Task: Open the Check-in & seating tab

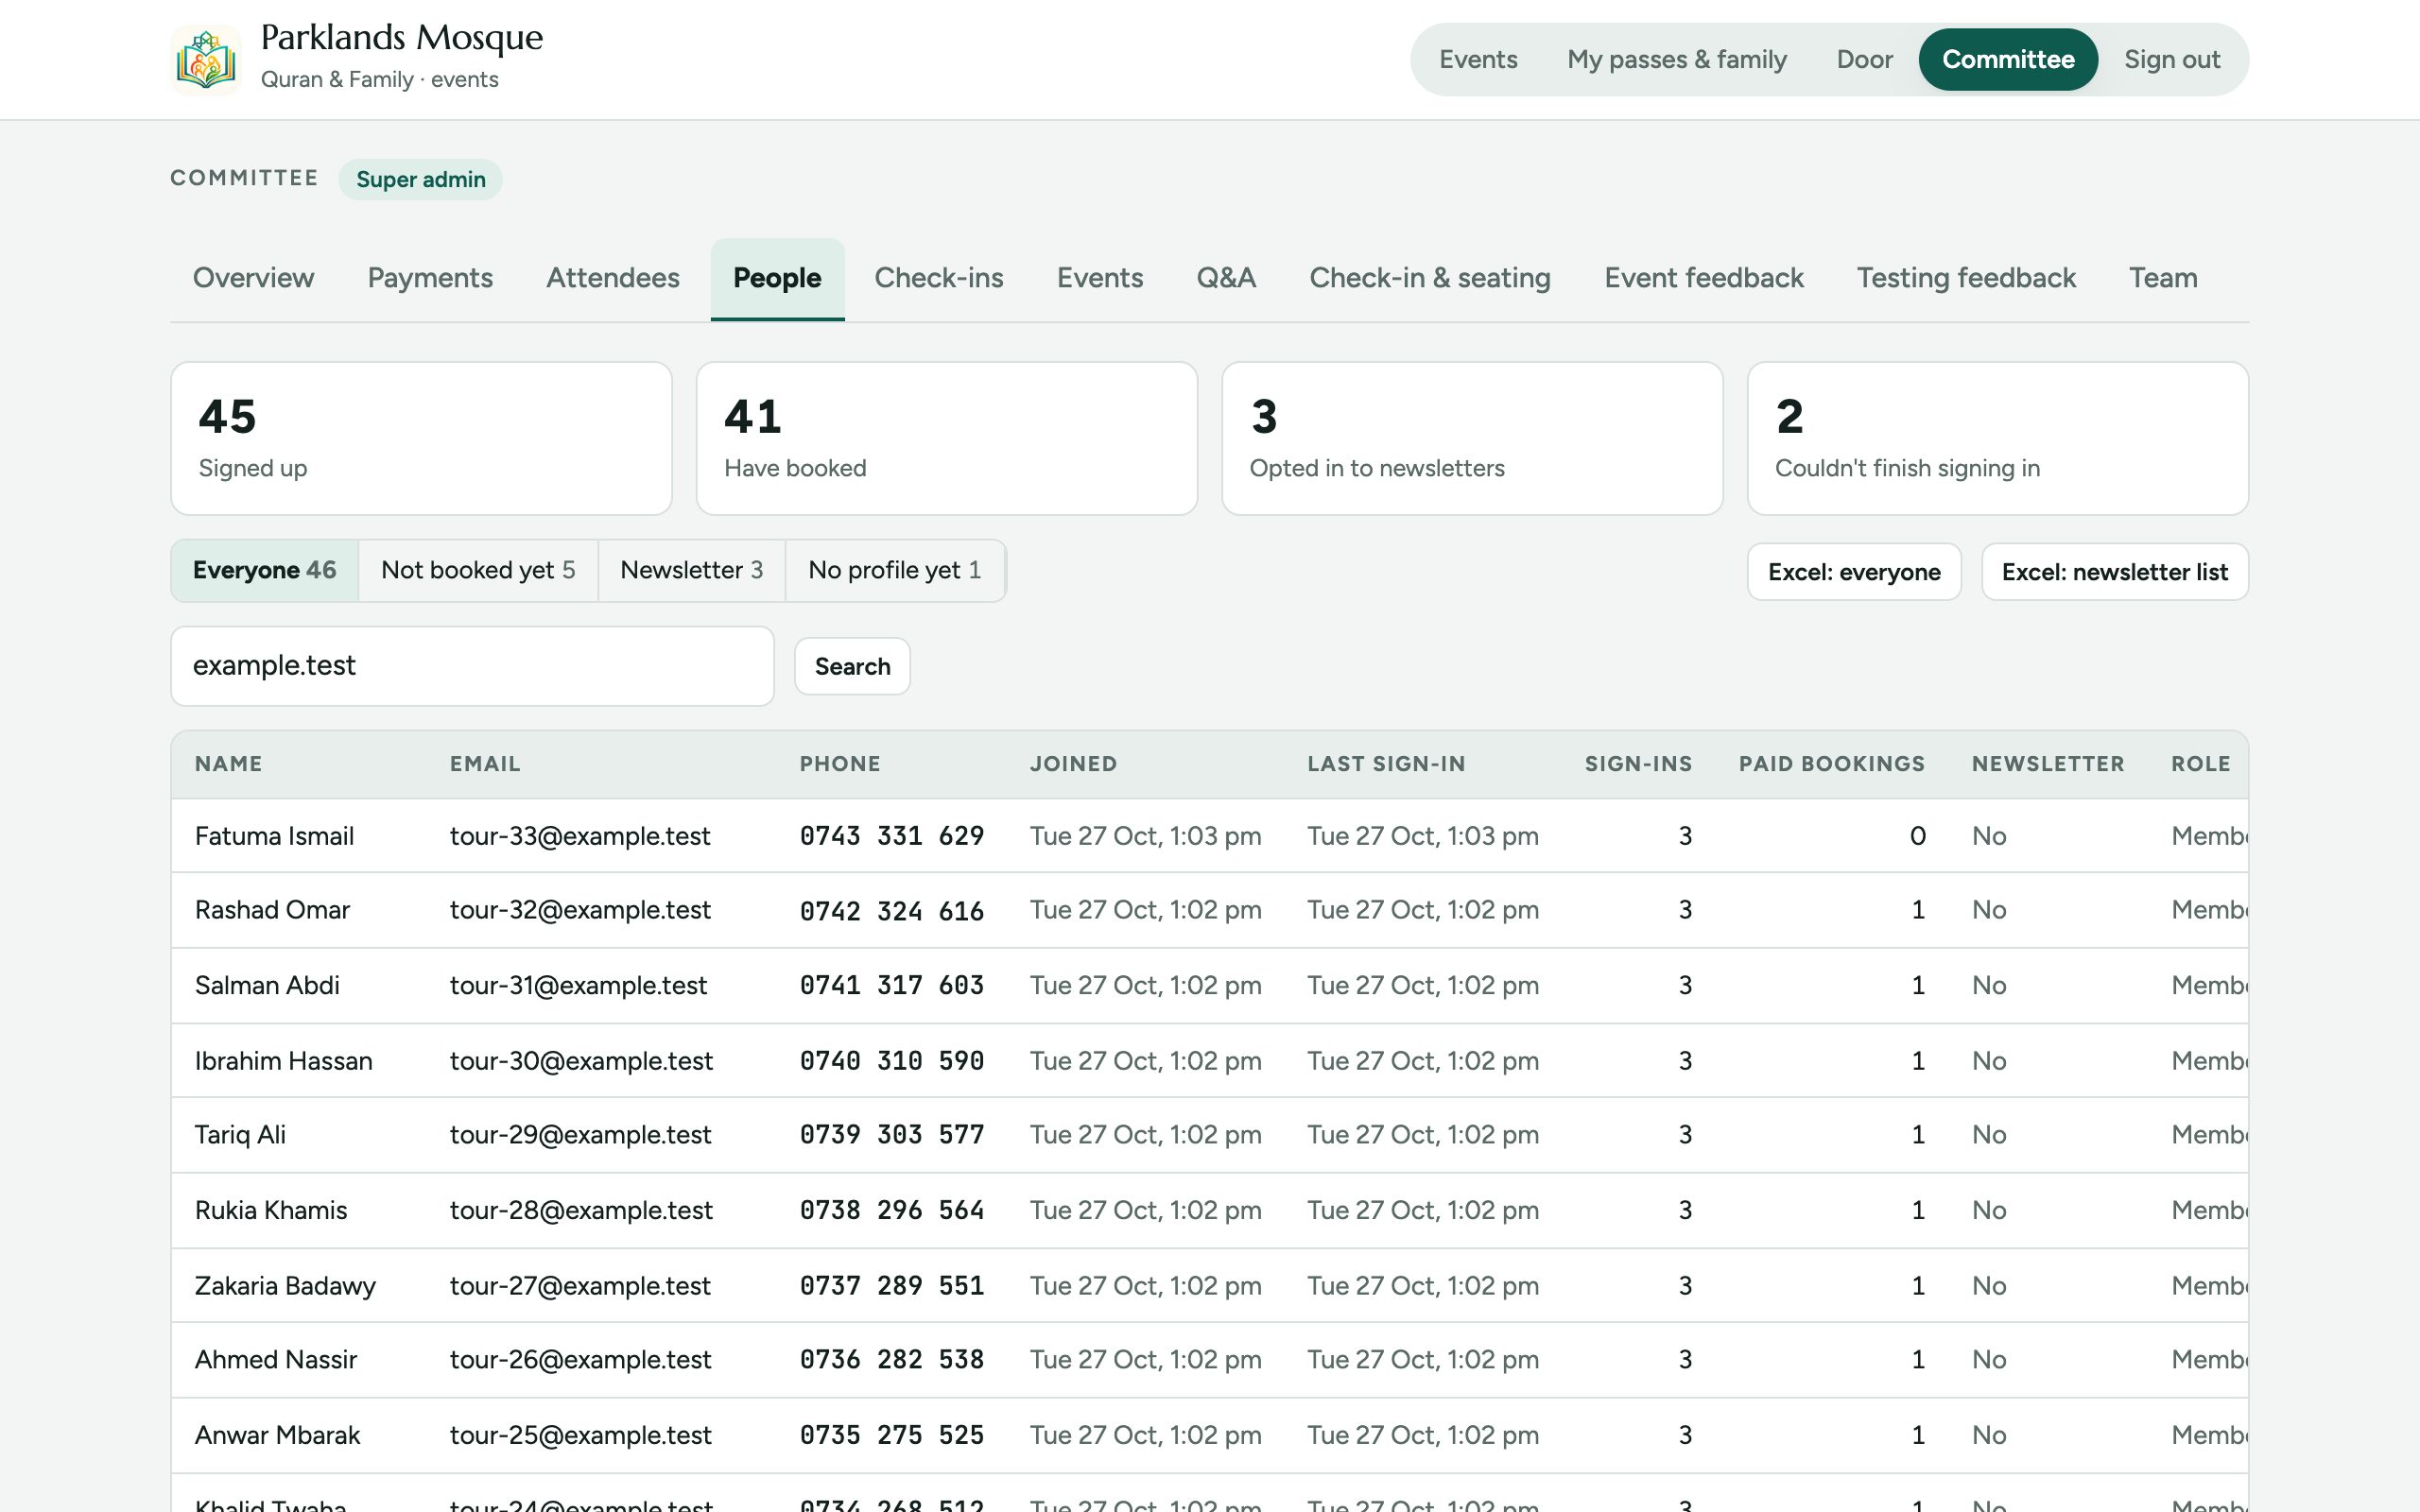Action: pyautogui.click(x=1430, y=278)
